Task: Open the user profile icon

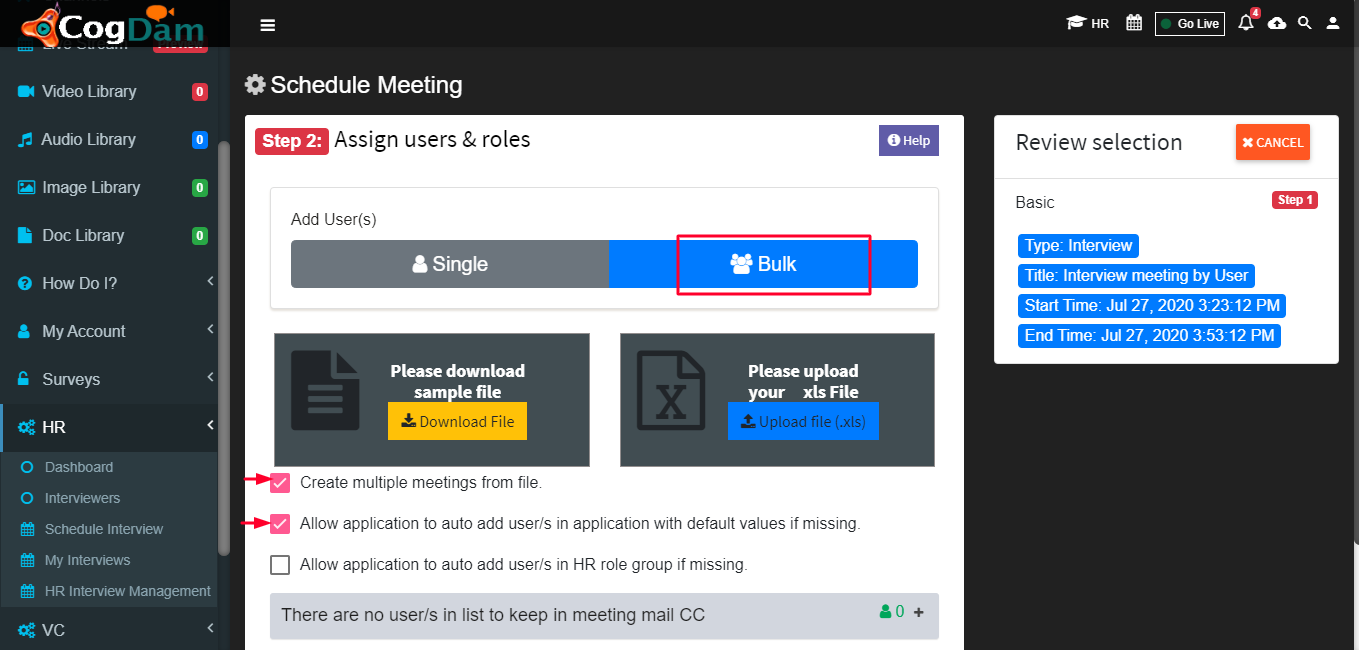Action: click(x=1333, y=23)
